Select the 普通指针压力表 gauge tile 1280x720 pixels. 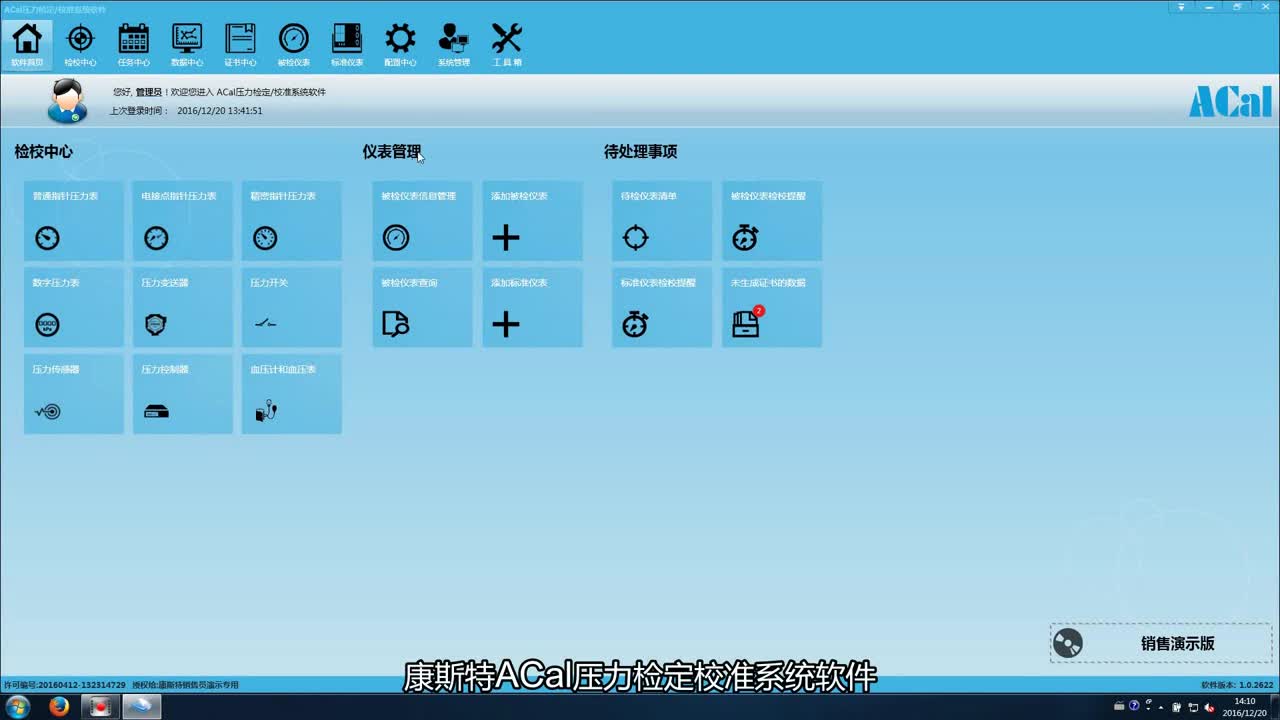(73, 221)
